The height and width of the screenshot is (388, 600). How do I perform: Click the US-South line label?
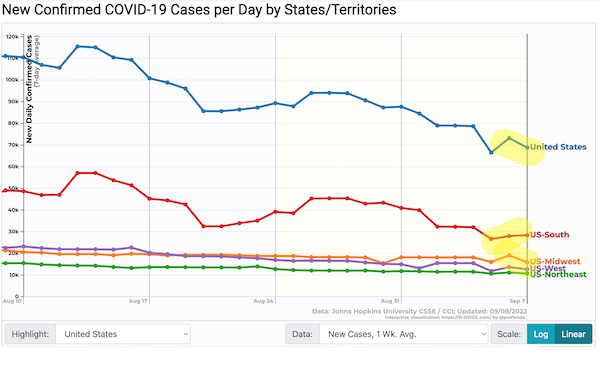click(x=549, y=235)
